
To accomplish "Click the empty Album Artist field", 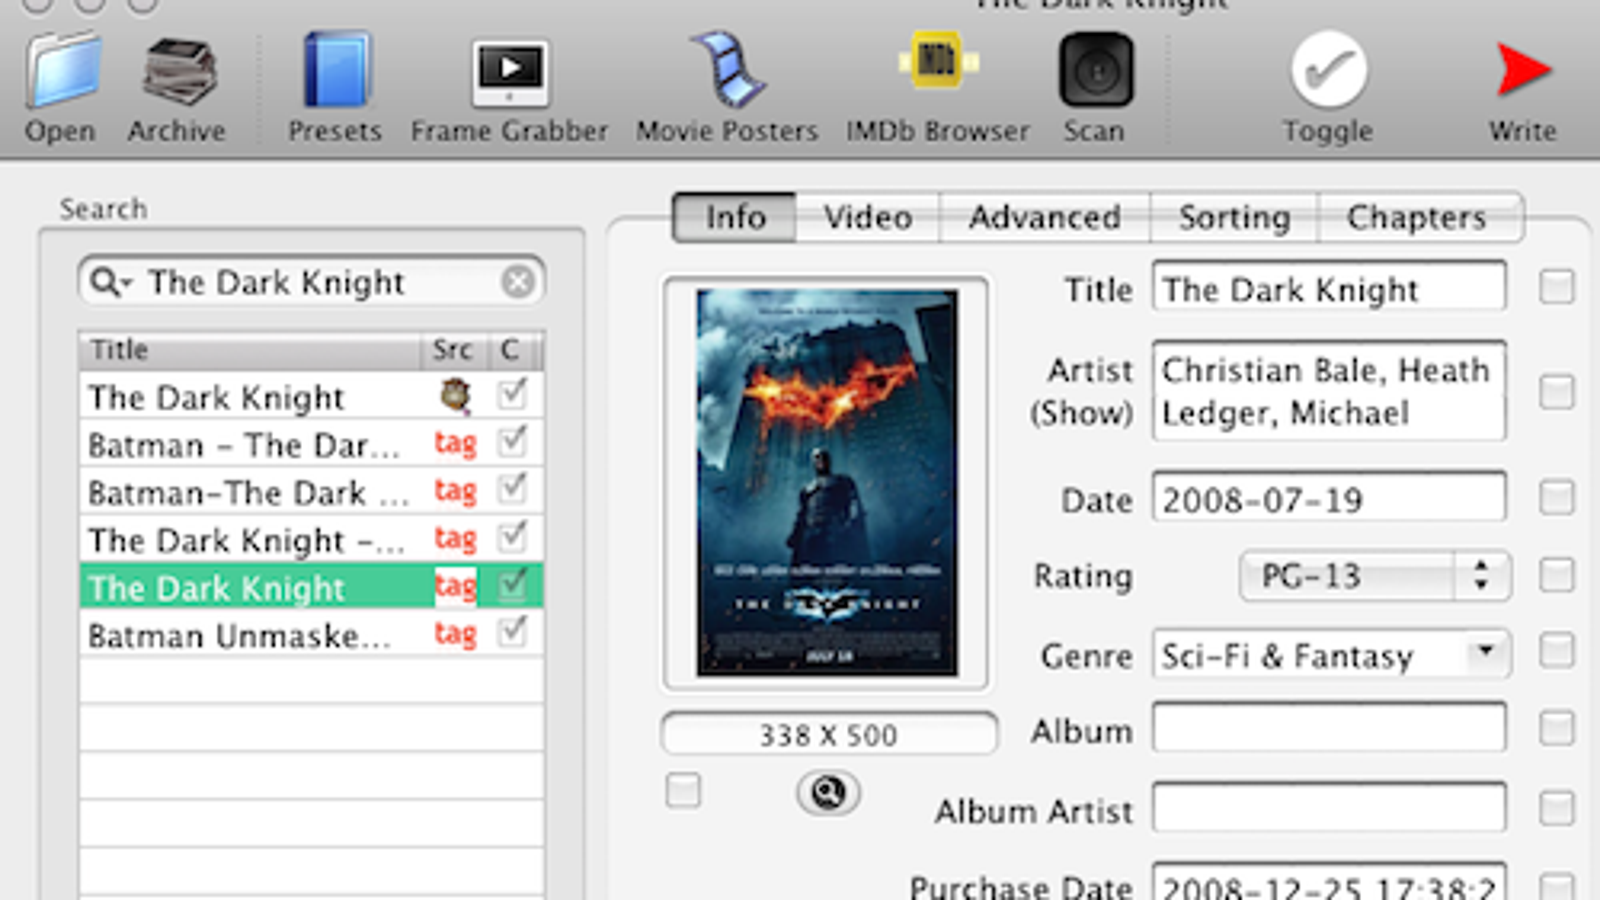I will click(1329, 808).
